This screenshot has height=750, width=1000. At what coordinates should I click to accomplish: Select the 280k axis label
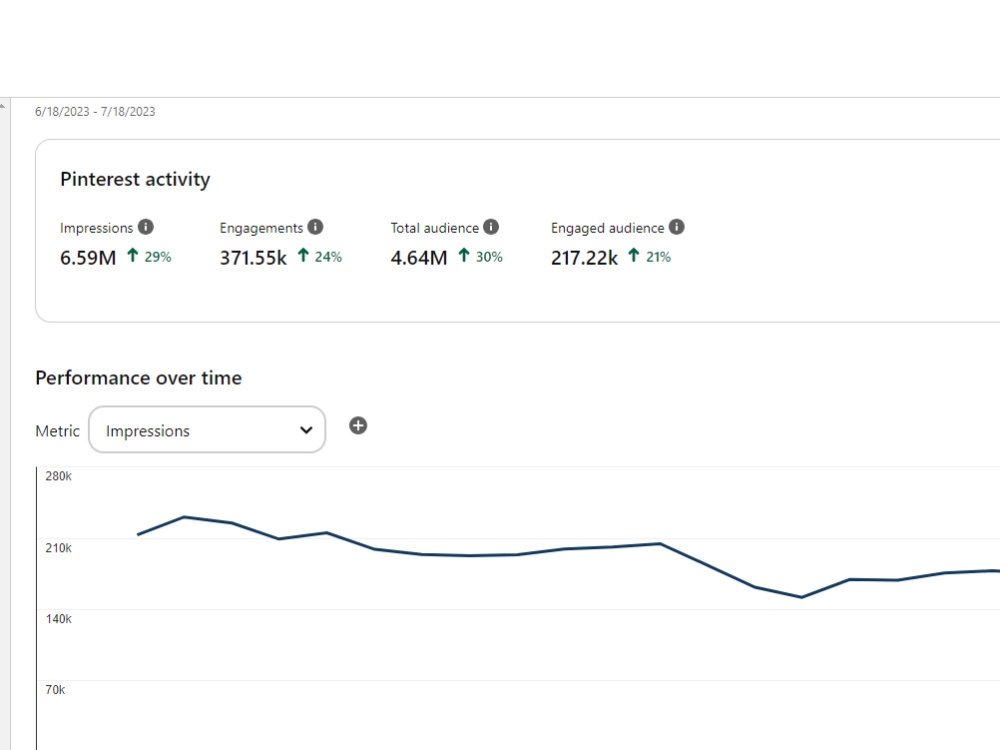59,476
